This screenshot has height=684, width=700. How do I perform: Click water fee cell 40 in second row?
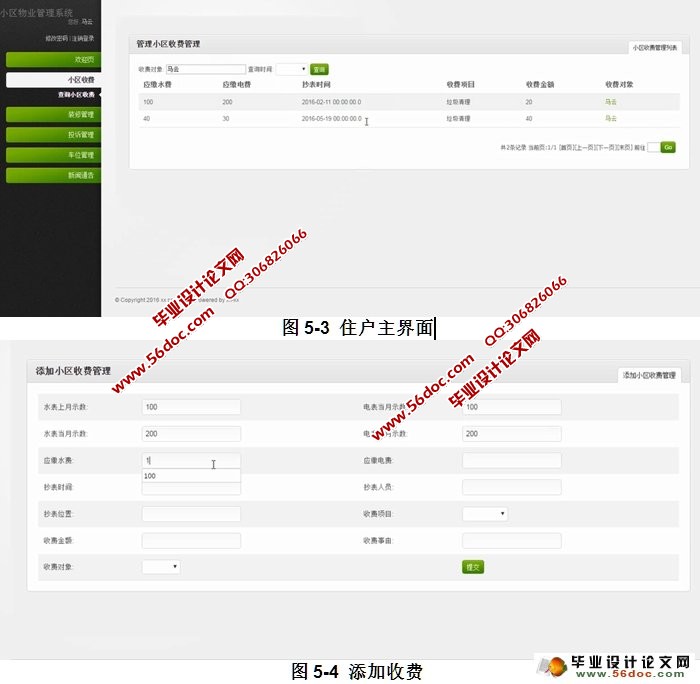pyautogui.click(x=146, y=118)
